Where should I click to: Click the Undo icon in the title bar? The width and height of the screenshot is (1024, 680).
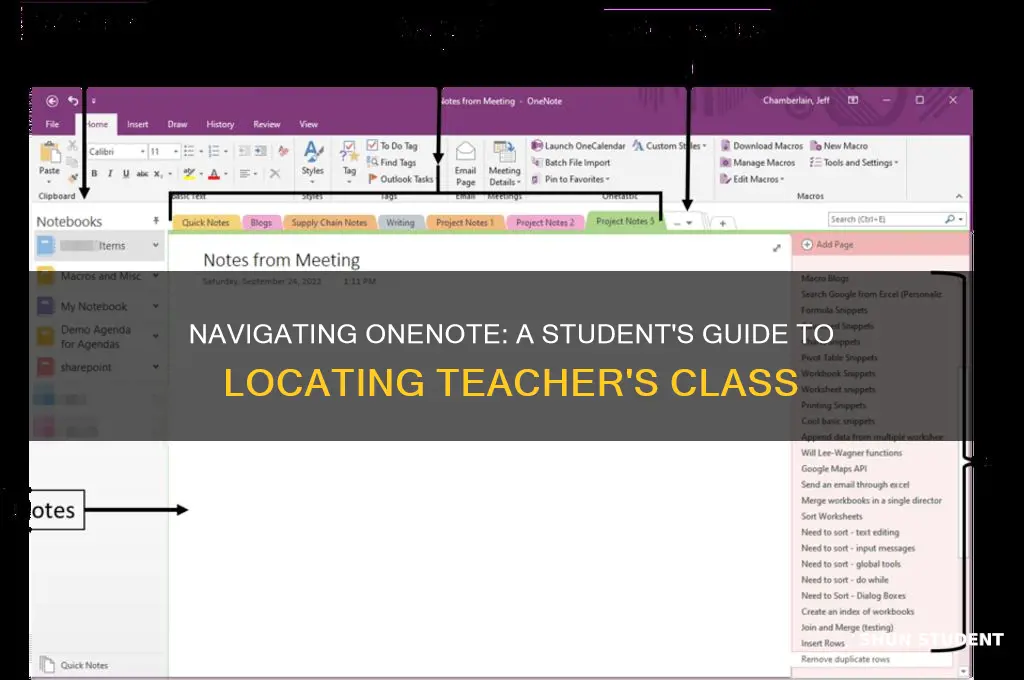[x=73, y=101]
